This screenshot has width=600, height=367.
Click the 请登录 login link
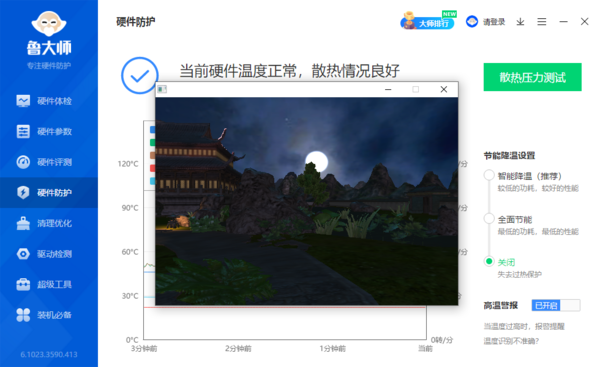click(x=494, y=22)
